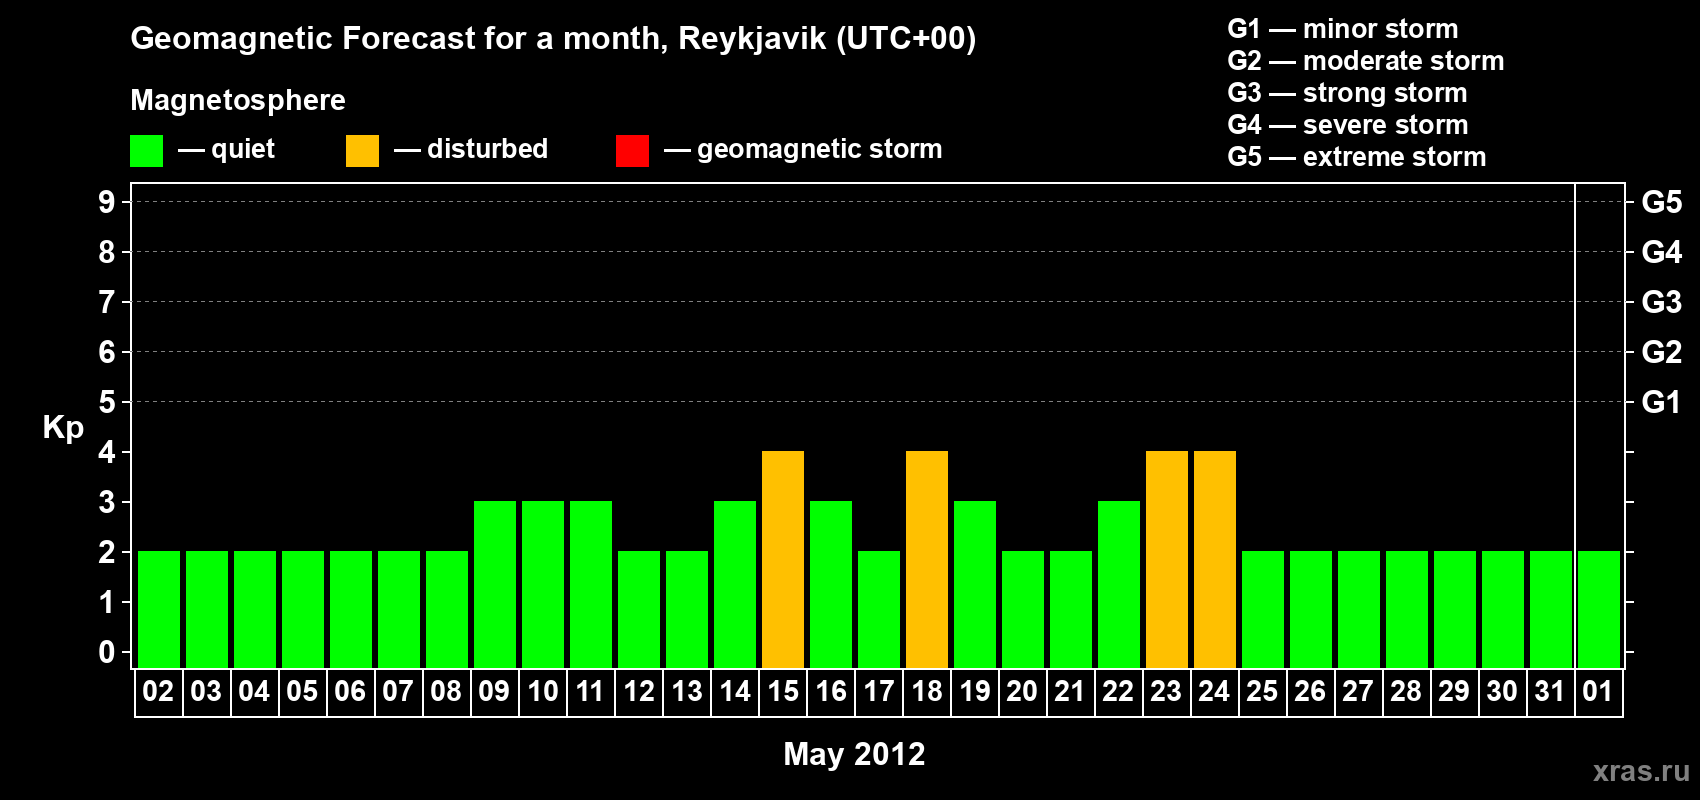The width and height of the screenshot is (1700, 800).
Task: Click the 'G4 — severe storm' legend line
Action: click(1348, 125)
